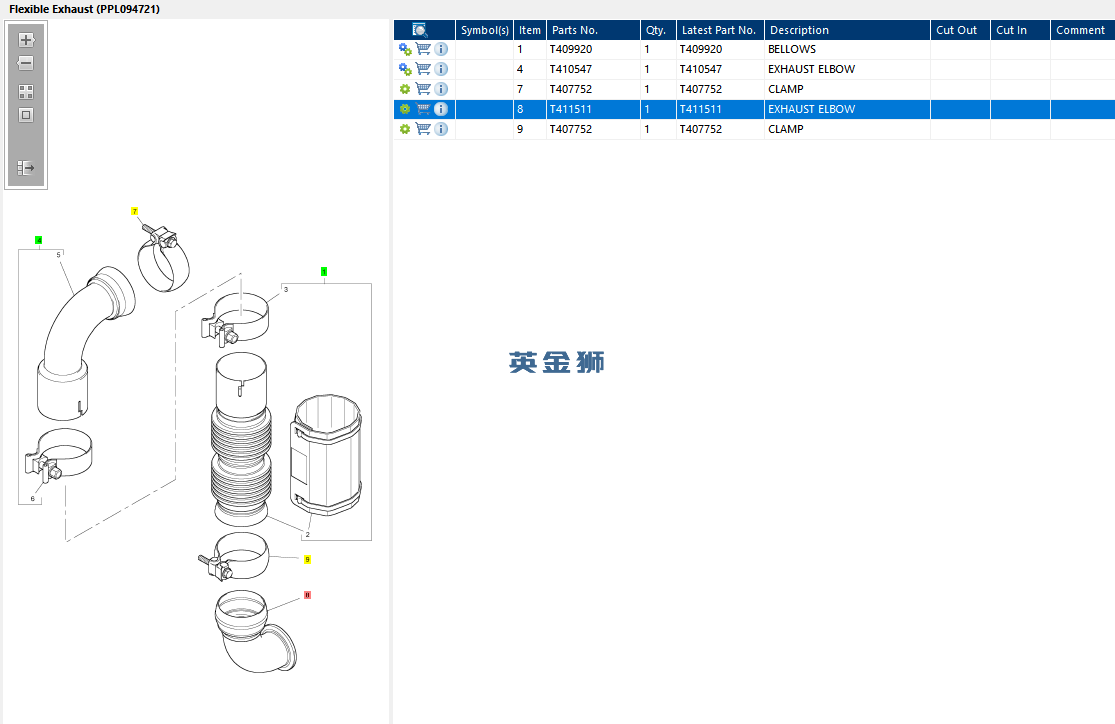1115x724 pixels.
Task: Add item 9 CLAMP to cart
Action: (423, 129)
